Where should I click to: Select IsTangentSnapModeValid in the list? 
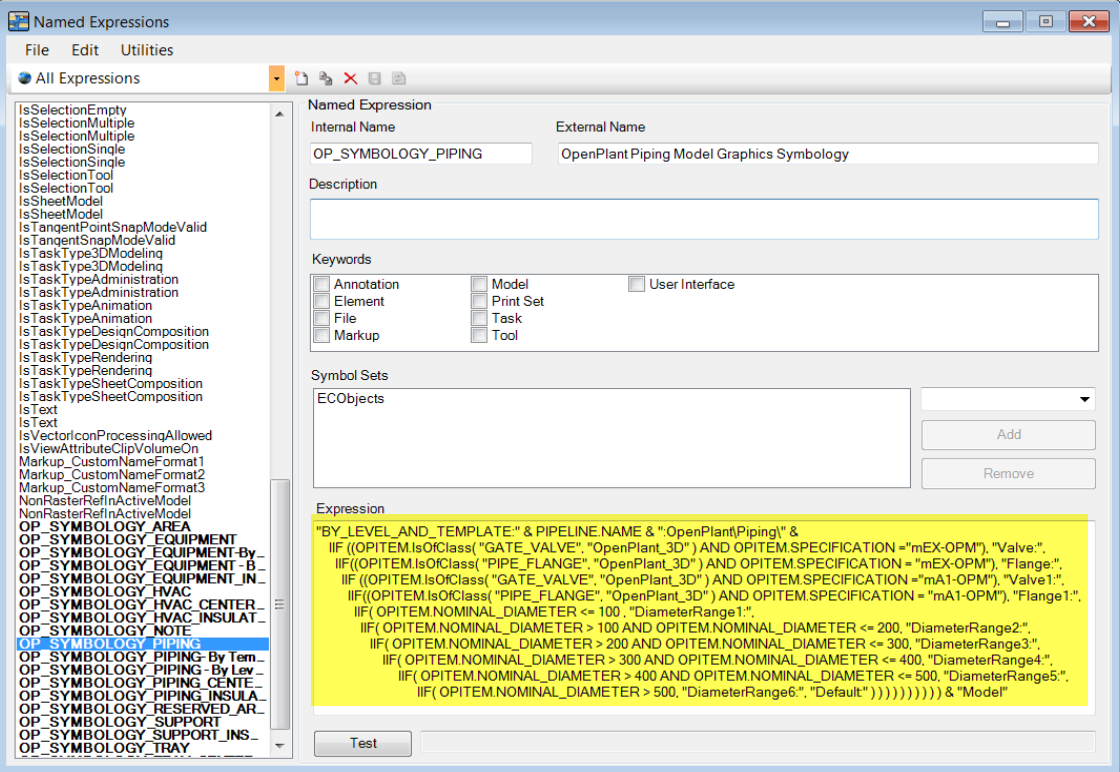[97, 240]
